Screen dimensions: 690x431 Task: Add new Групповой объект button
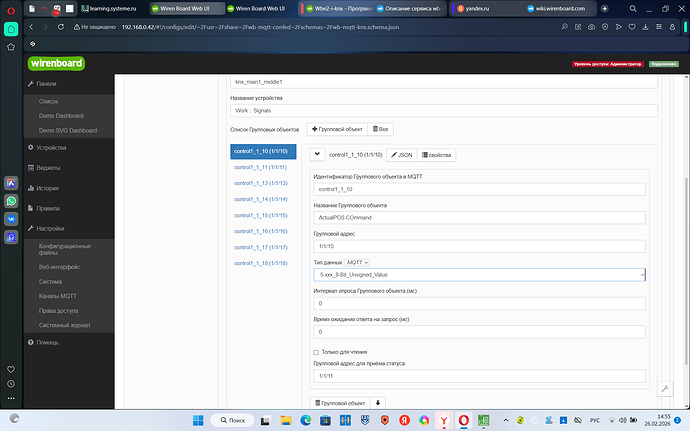coord(337,129)
